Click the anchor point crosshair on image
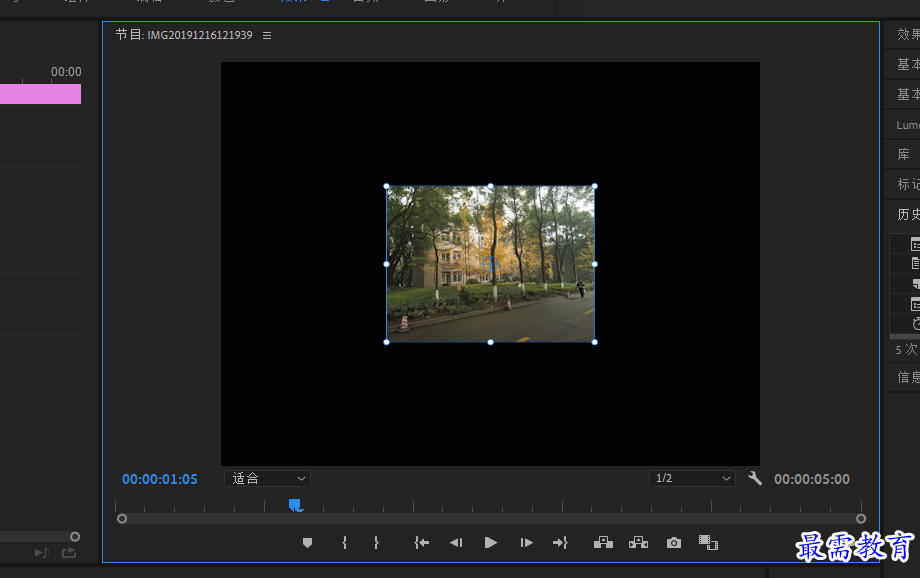This screenshot has width=920, height=578. 491,264
